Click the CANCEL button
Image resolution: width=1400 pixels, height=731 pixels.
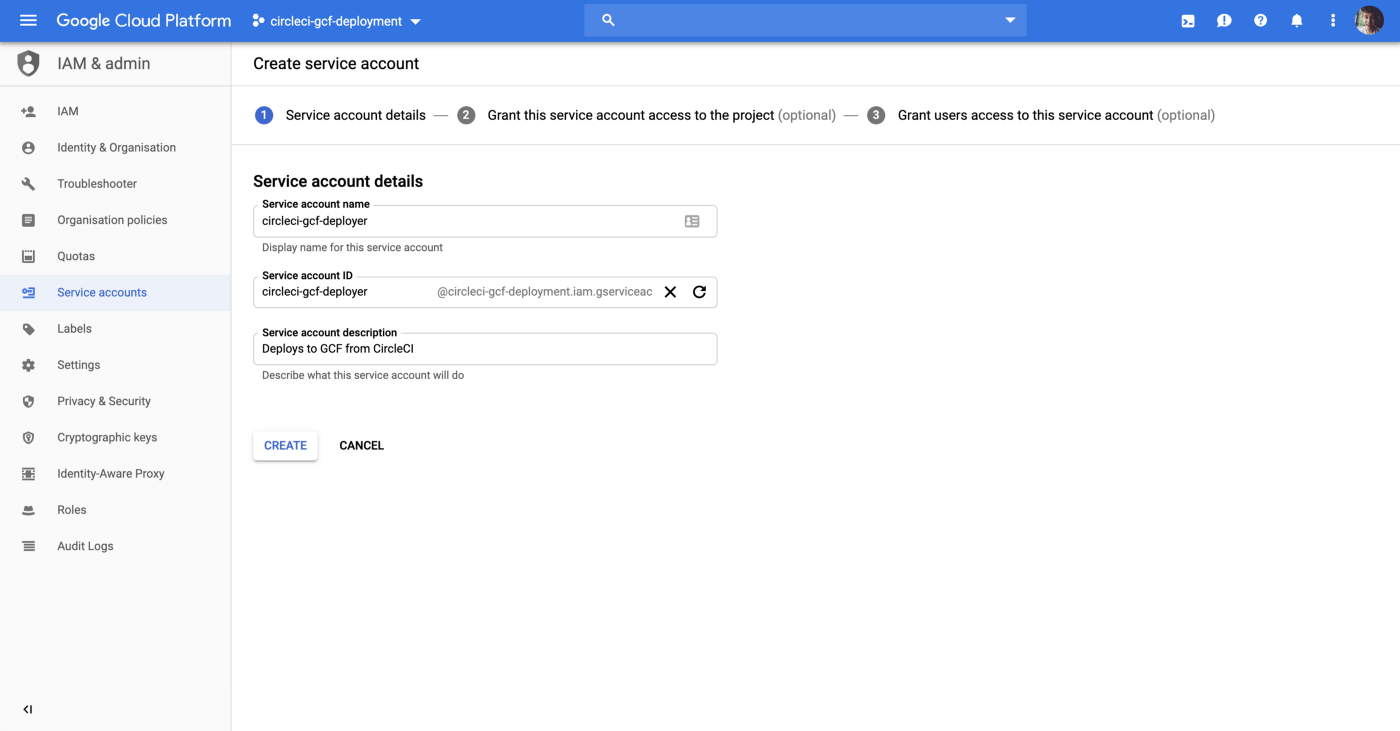click(x=361, y=446)
